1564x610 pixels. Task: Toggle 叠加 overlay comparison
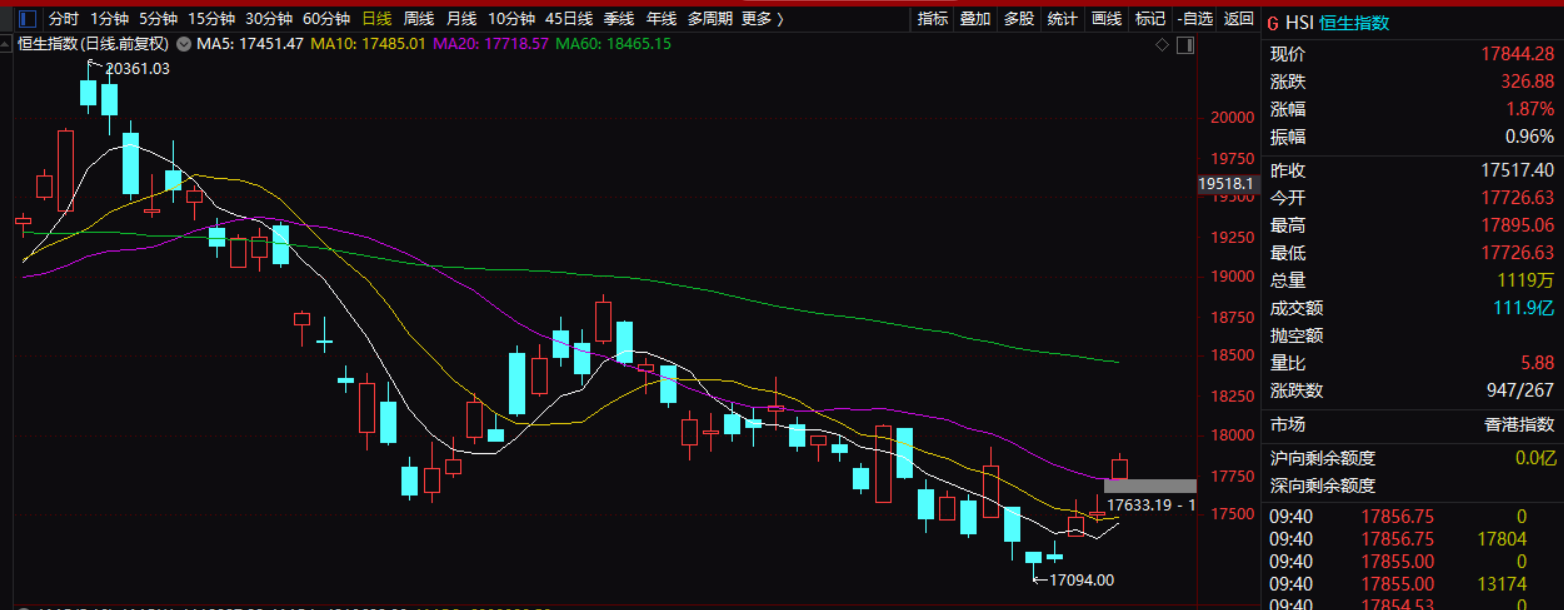tap(975, 19)
